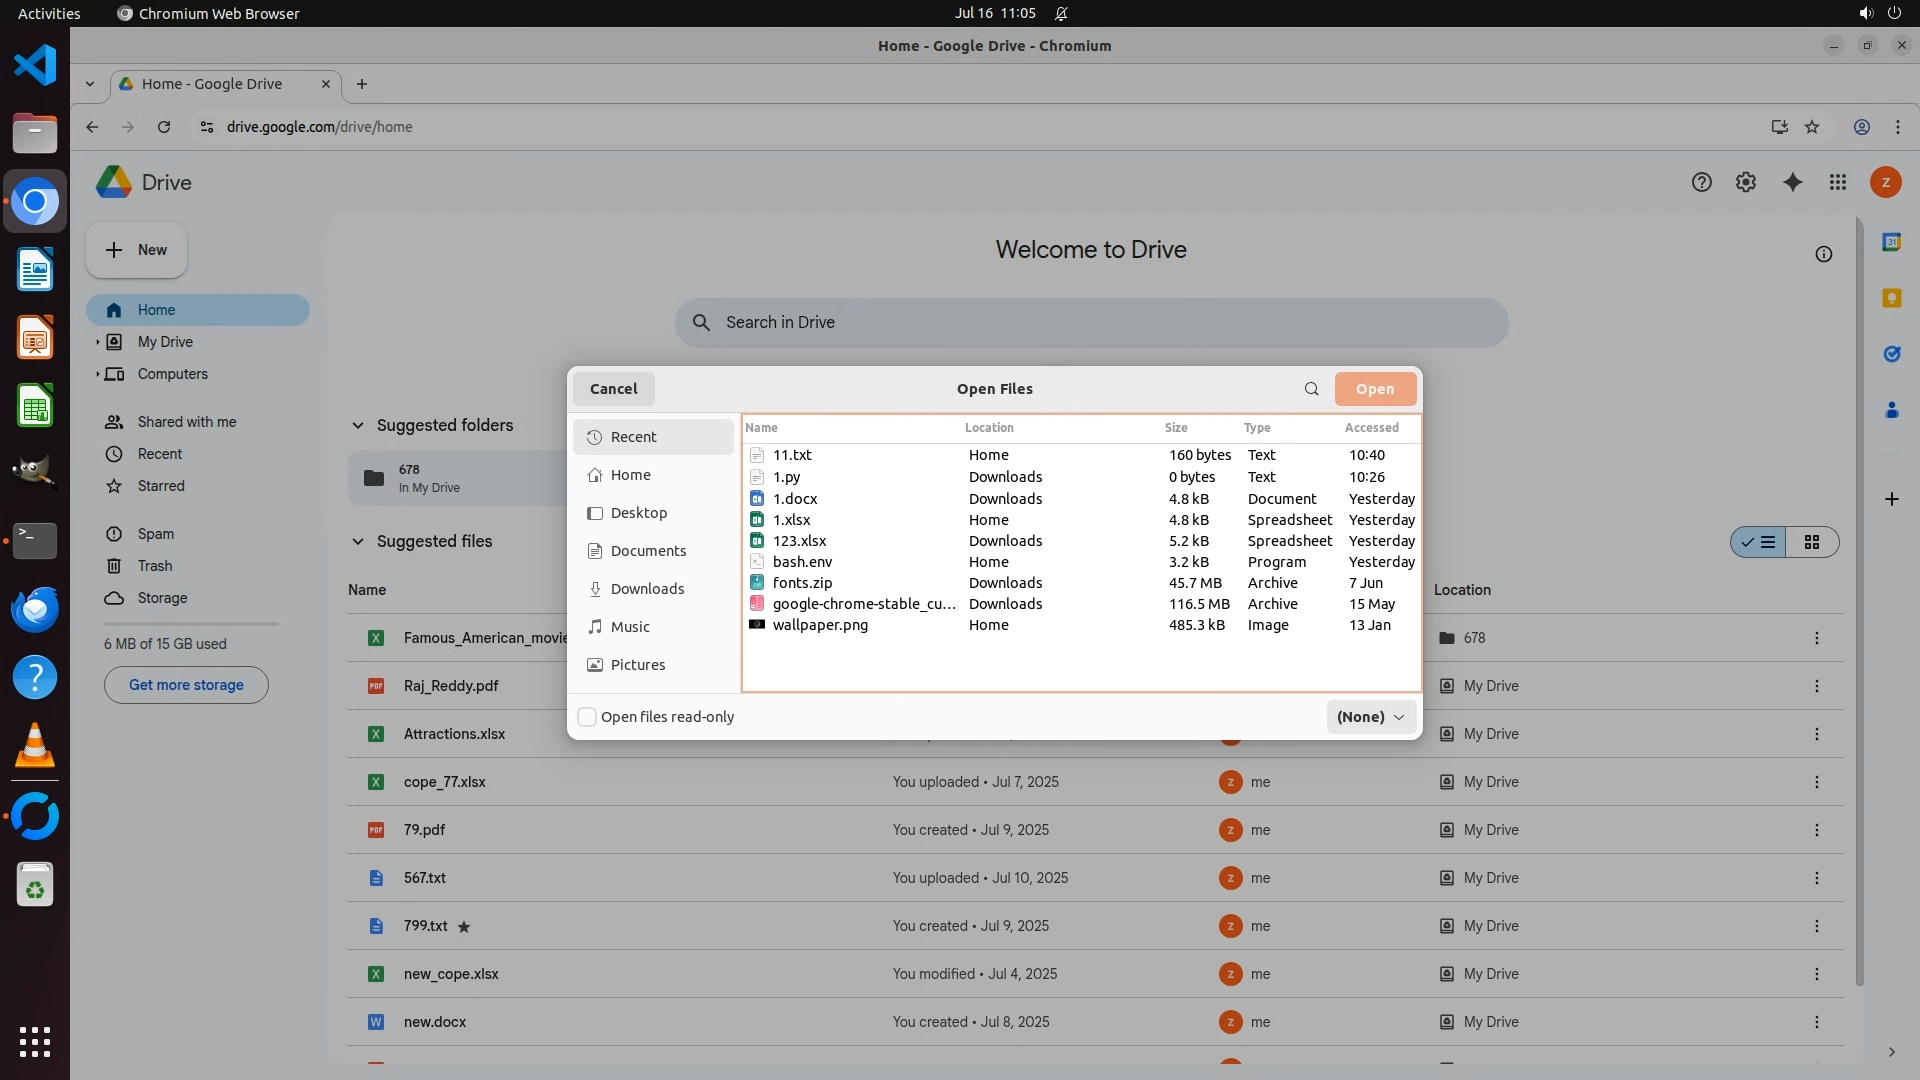This screenshot has width=1920, height=1080.
Task: Collapse the Suggested files section
Action: (357, 541)
